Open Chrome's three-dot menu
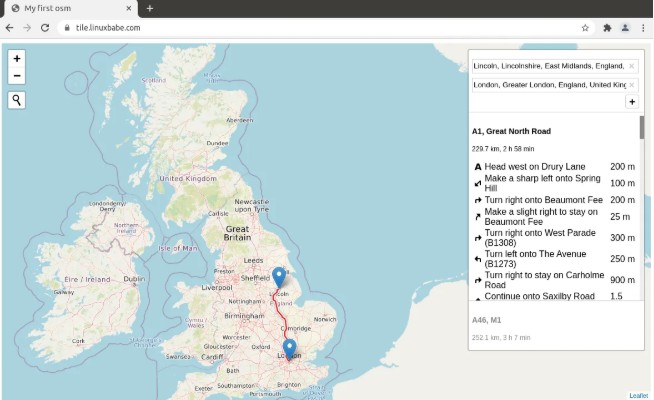Viewport: 654px width, 400px height. click(x=642, y=28)
